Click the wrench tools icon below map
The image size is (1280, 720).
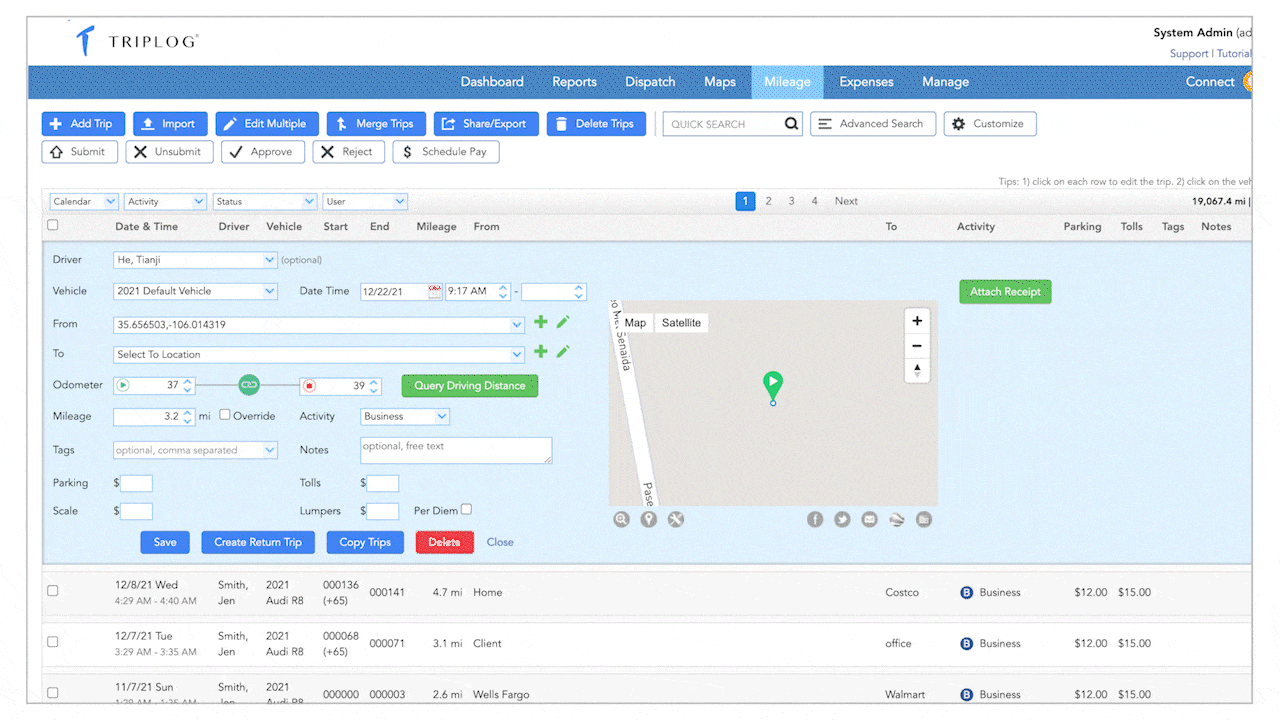click(676, 519)
